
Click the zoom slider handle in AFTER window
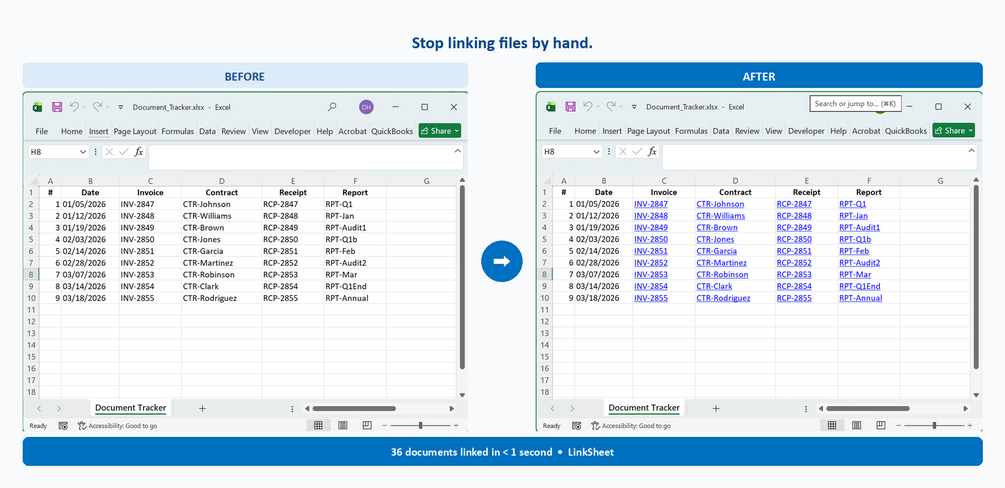(934, 425)
